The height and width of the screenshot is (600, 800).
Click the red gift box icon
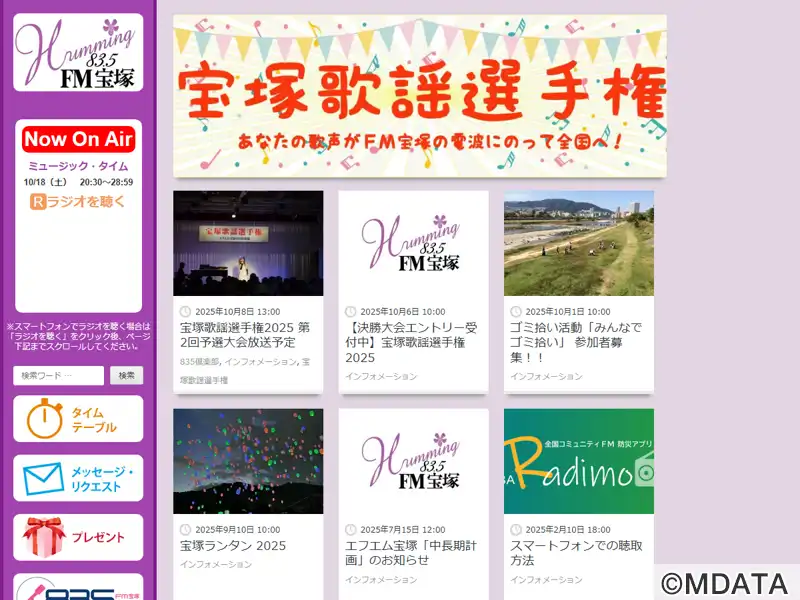pyautogui.click(x=44, y=537)
